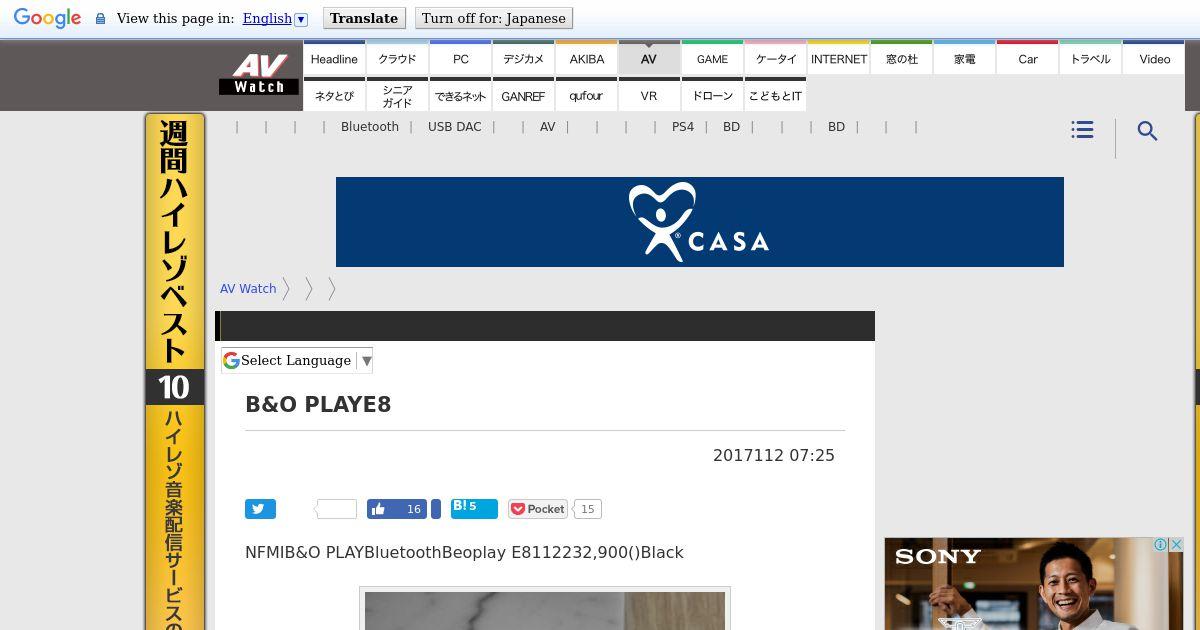The image size is (1200, 630).
Task: Follow the USB DAC topic link
Action: (x=455, y=127)
